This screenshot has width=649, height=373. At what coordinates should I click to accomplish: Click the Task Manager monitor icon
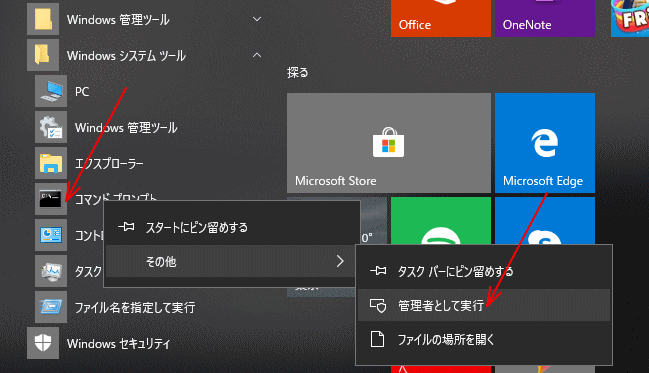[x=51, y=271]
